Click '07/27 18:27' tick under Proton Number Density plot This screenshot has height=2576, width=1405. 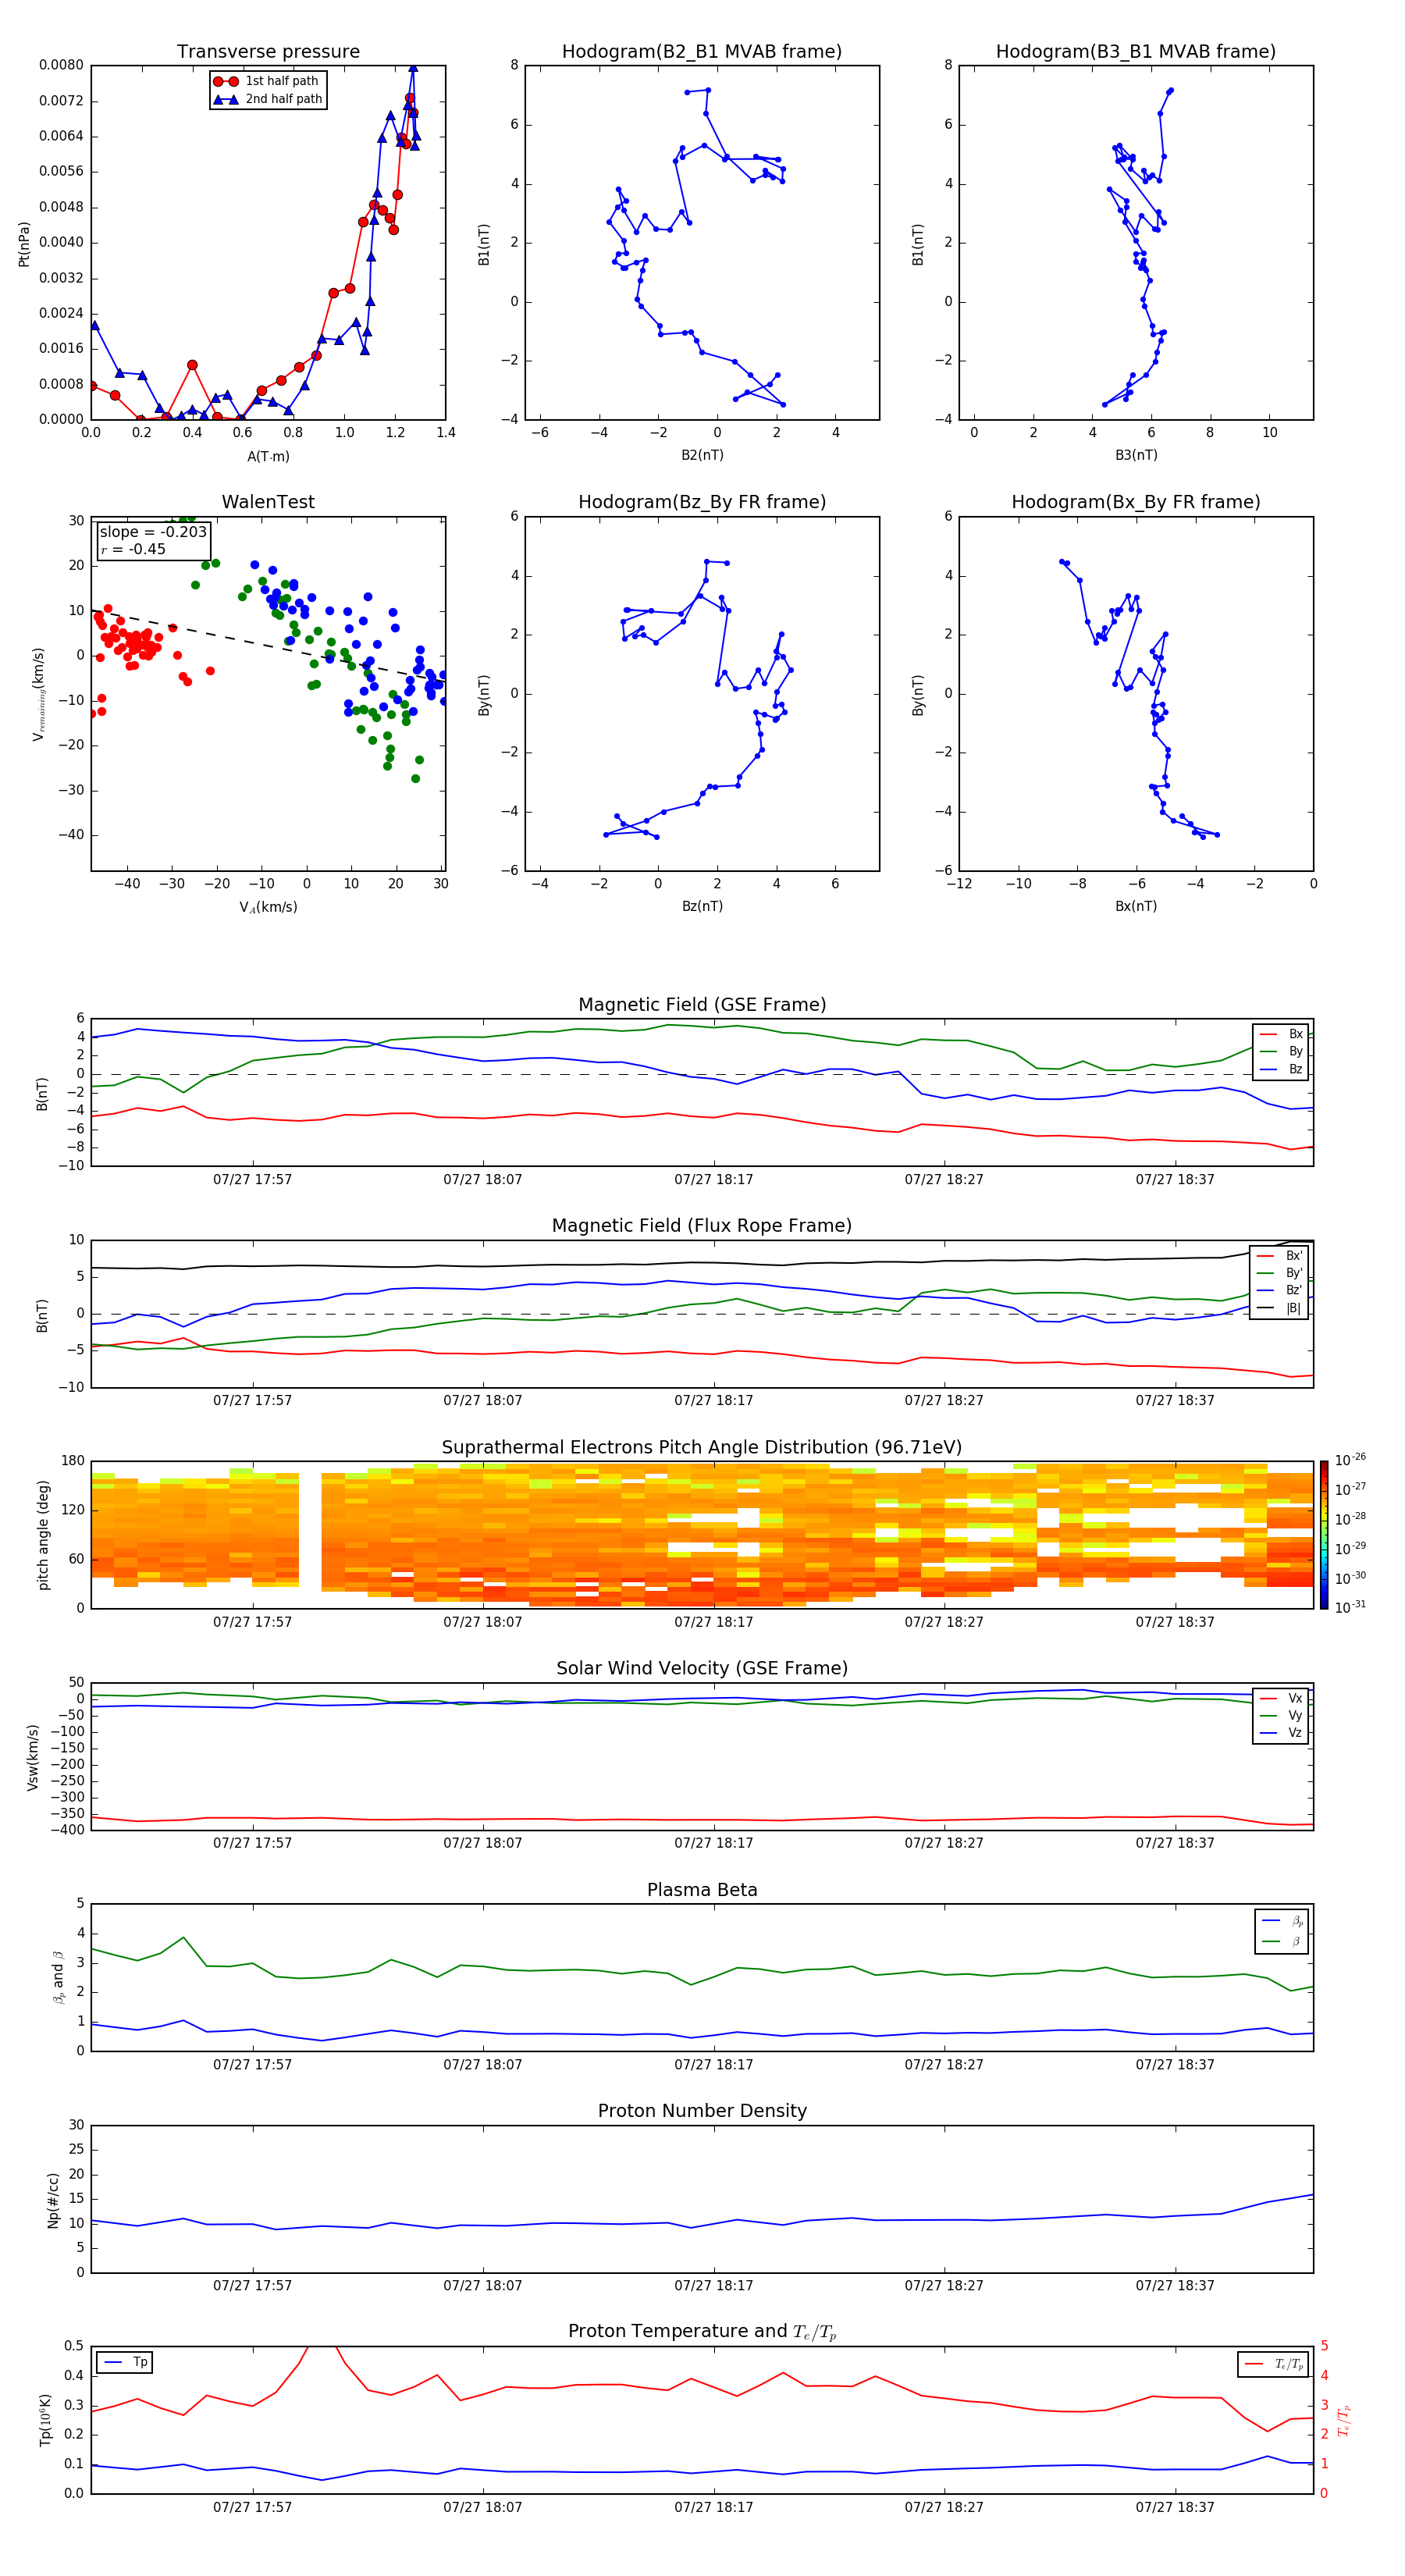[x=944, y=2286]
